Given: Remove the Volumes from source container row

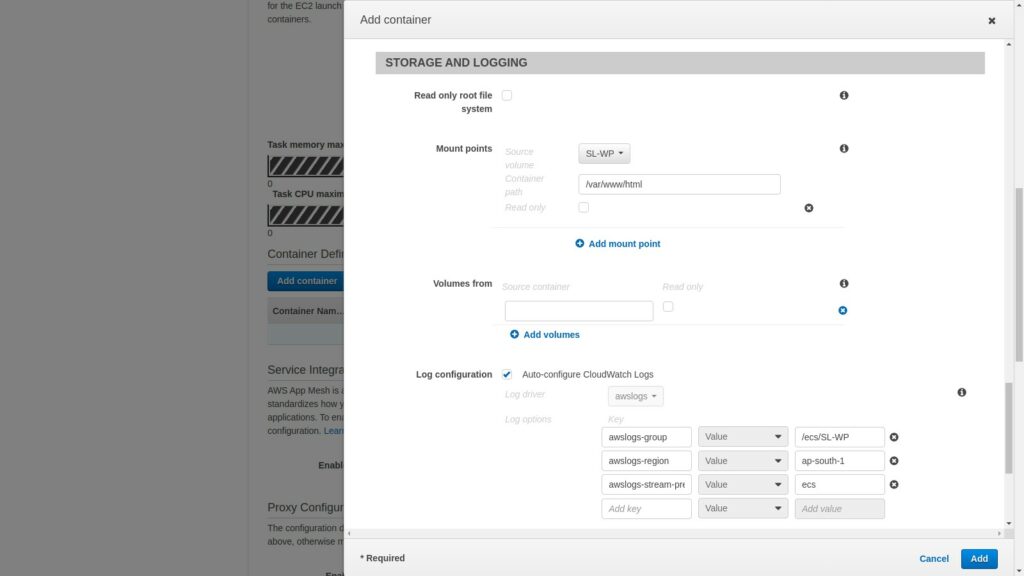Looking at the screenshot, I should tap(842, 310).
